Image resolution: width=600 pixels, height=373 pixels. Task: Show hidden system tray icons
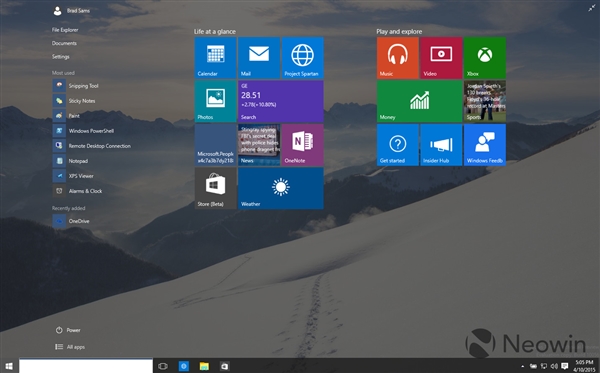coord(523,366)
